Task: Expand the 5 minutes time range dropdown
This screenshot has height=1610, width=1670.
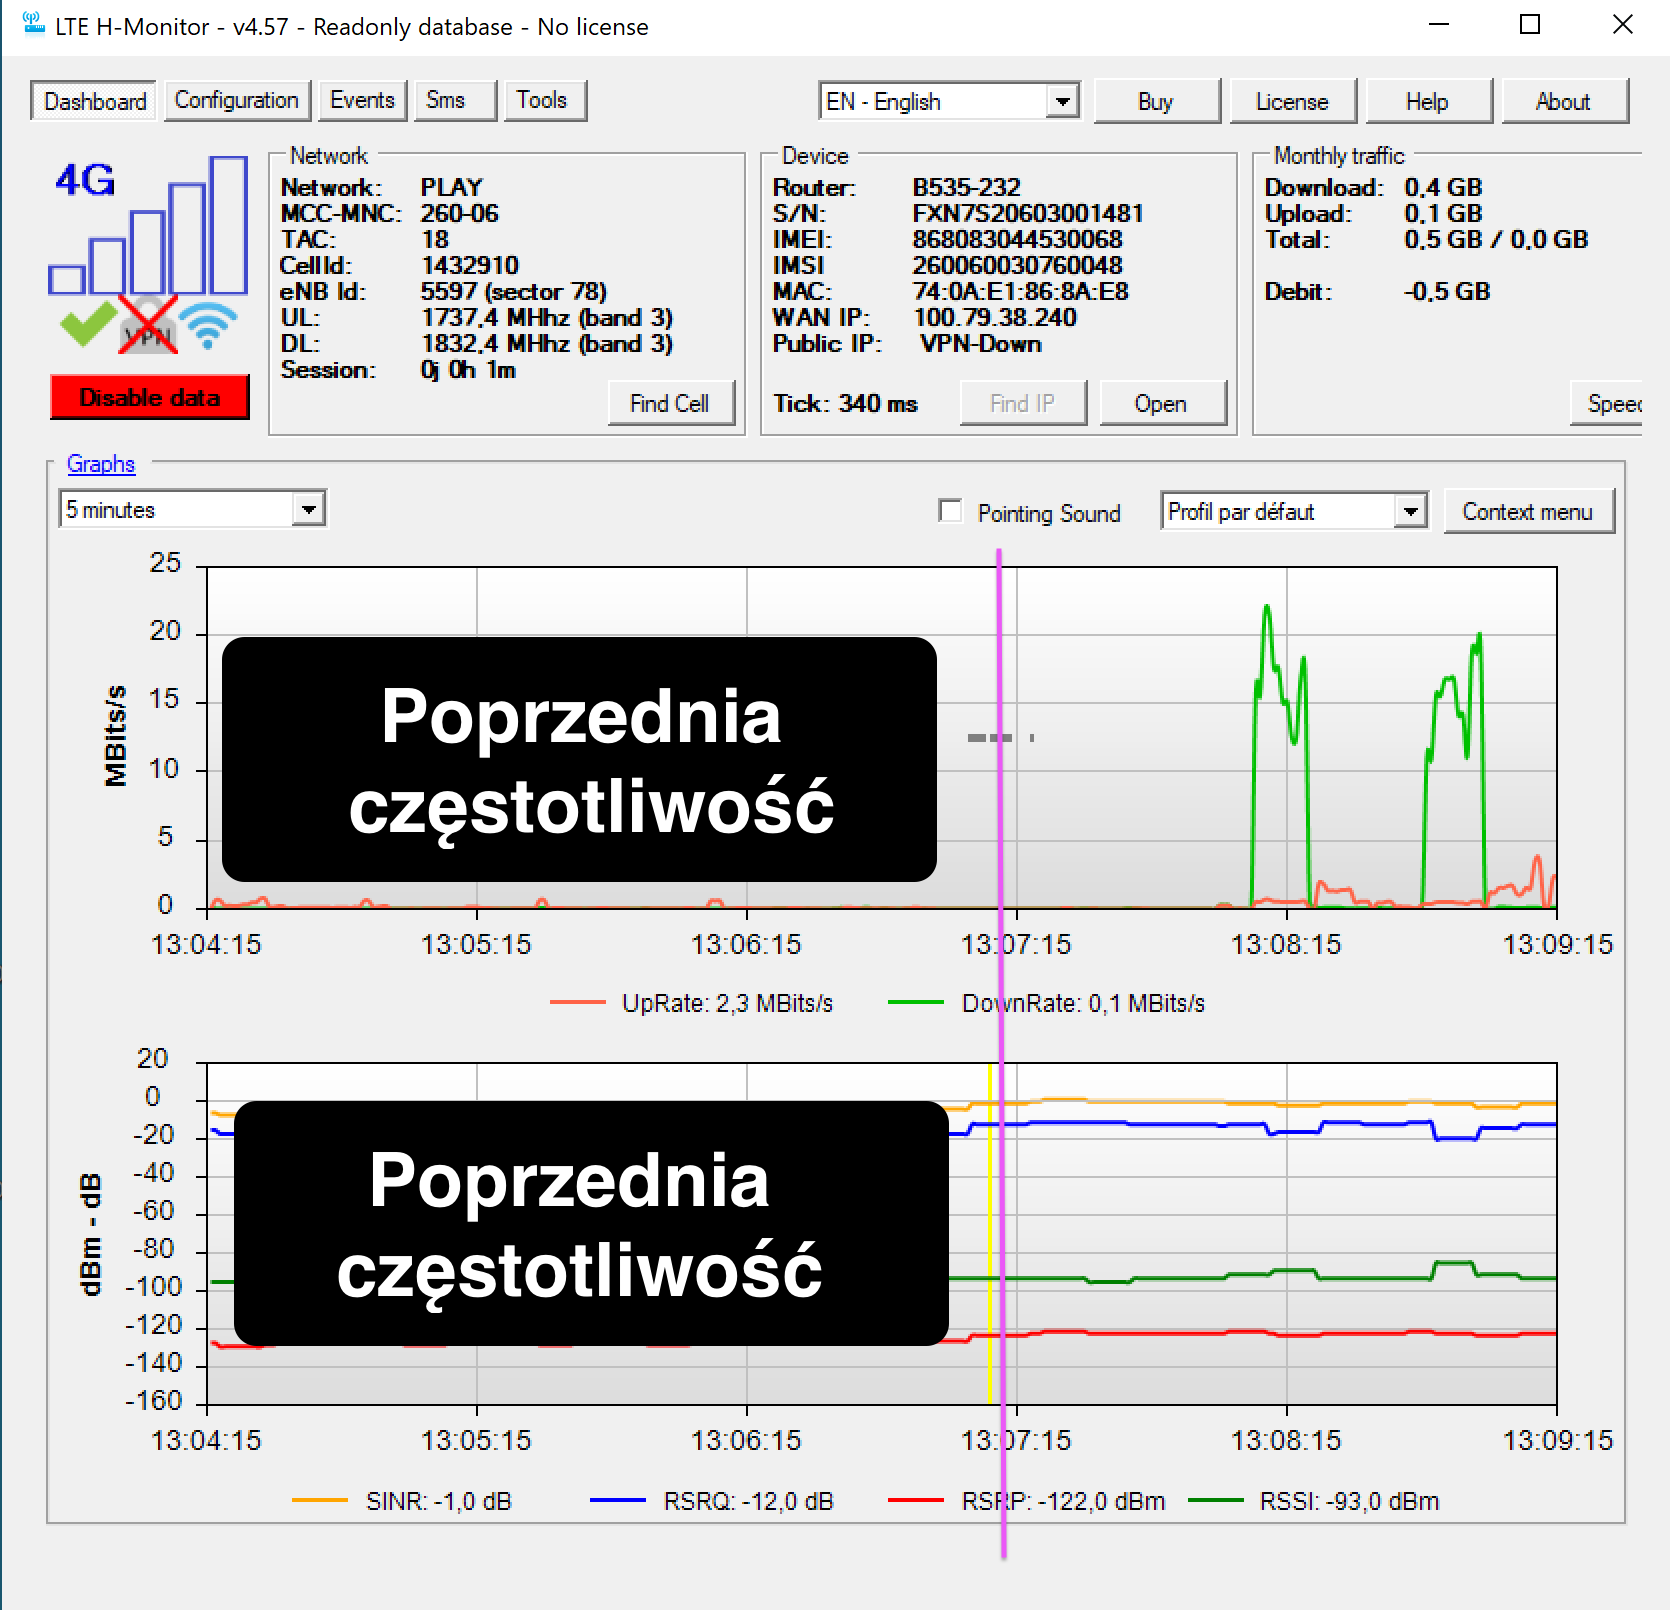Action: pos(309,509)
